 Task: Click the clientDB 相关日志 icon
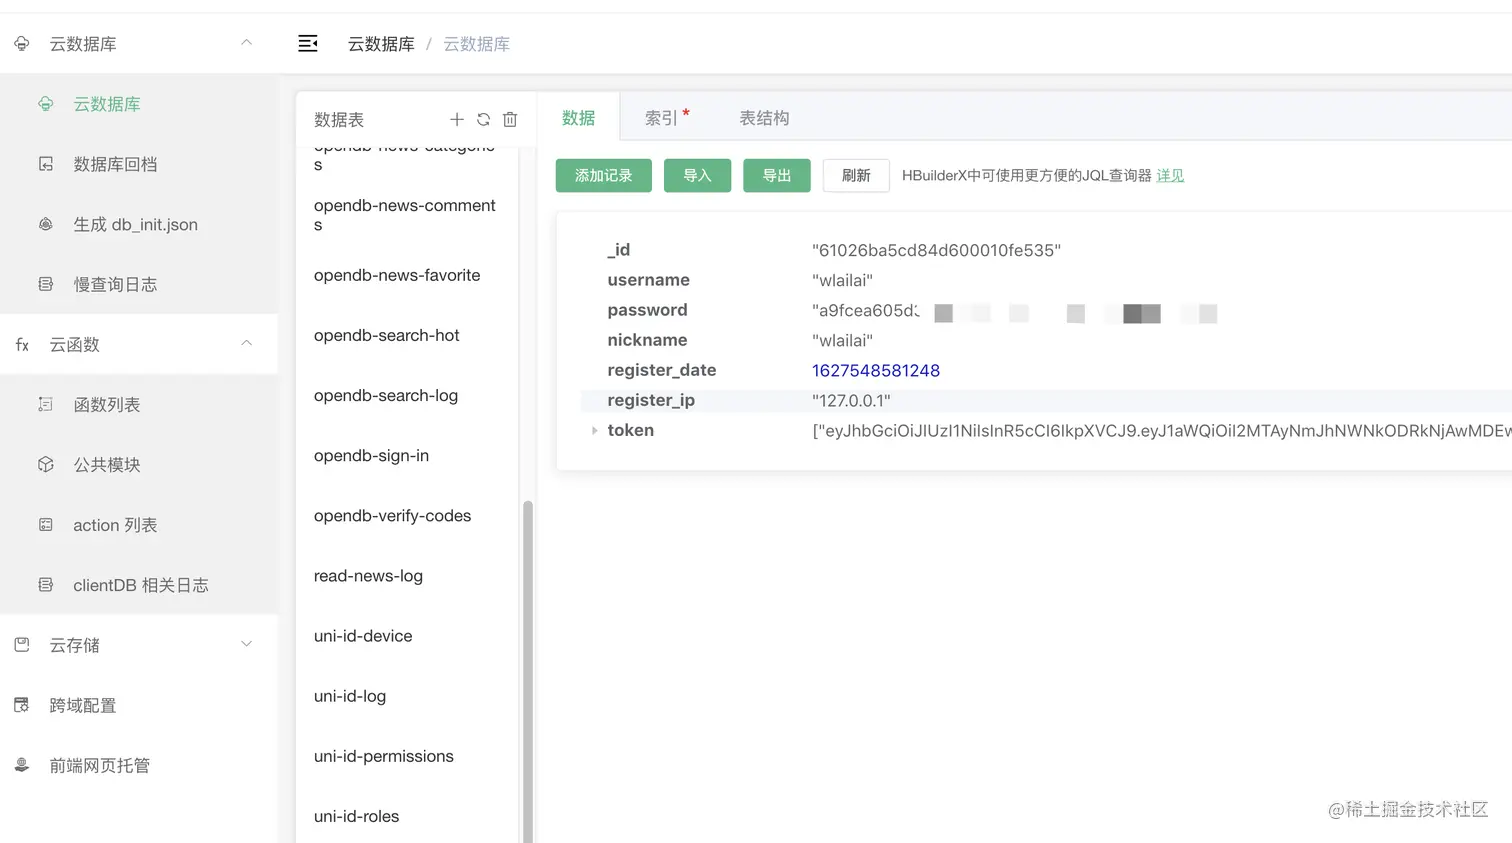pos(46,584)
